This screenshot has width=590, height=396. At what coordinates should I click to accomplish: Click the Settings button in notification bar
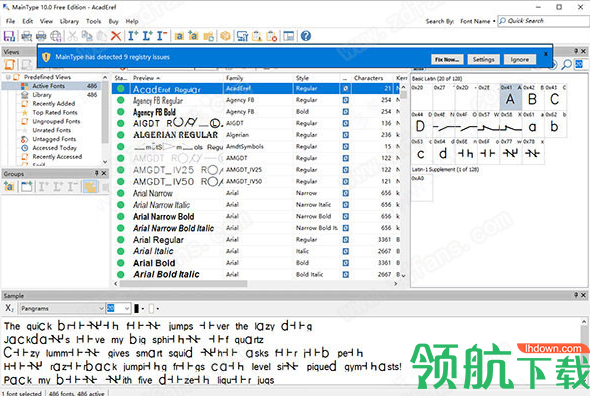click(x=484, y=59)
